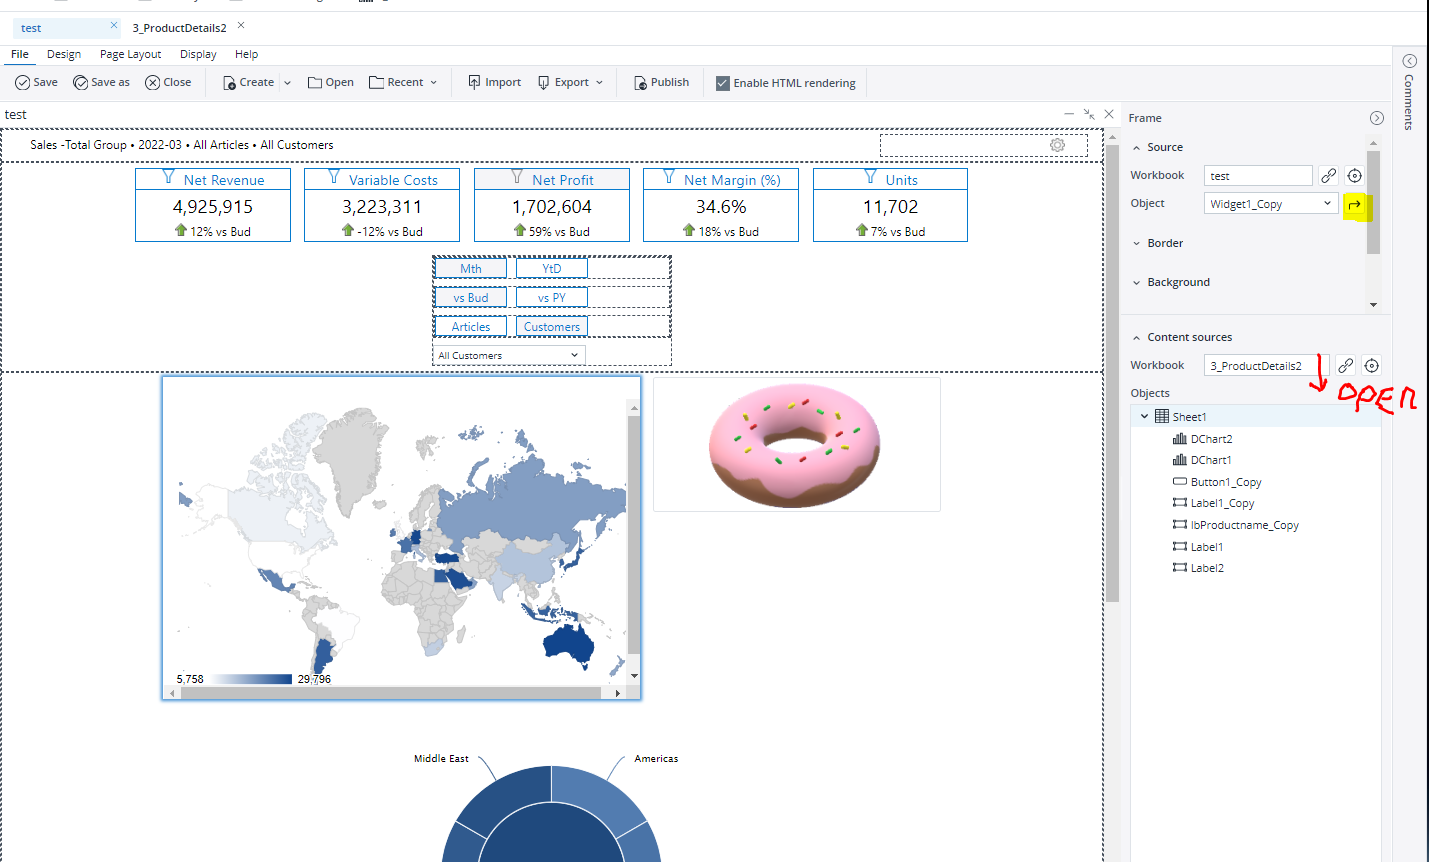Click the Net Revenue filter funnel icon
This screenshot has height=862, width=1429.
coord(169,178)
